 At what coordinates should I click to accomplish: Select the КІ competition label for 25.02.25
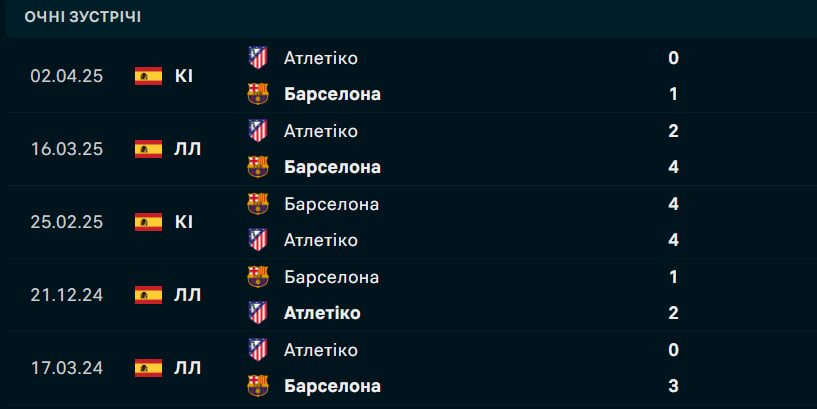point(184,222)
